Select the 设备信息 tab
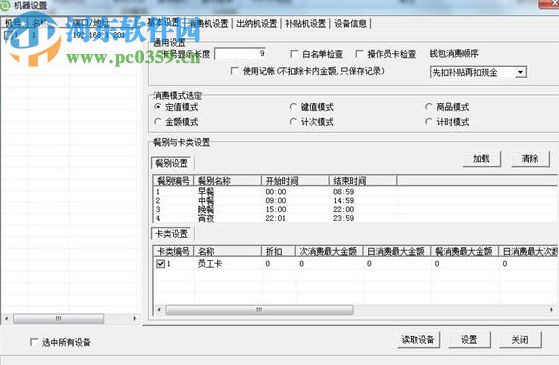The width and height of the screenshot is (559, 365). (350, 24)
